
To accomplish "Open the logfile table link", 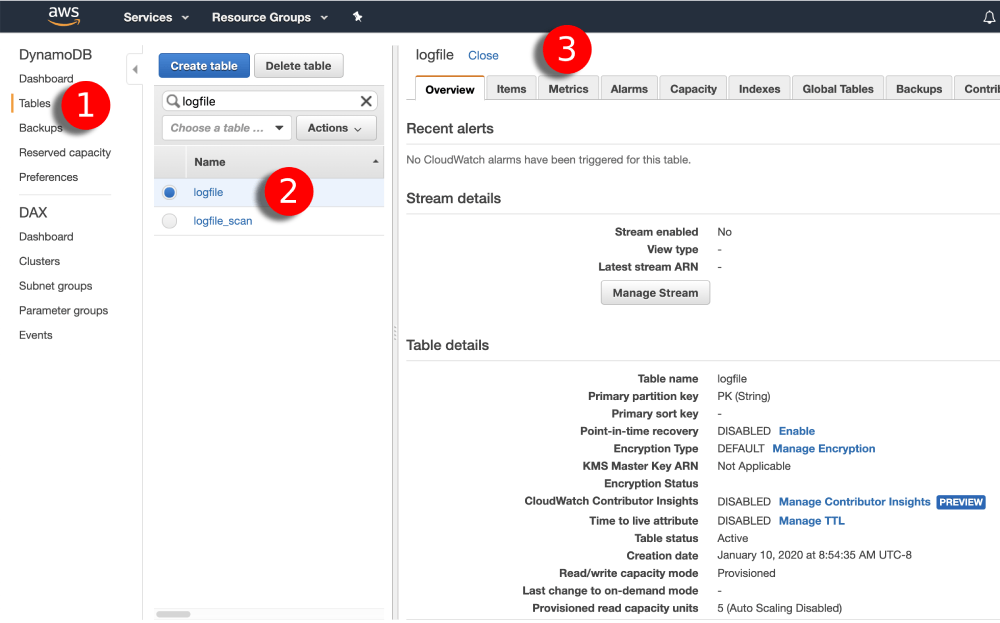I will [209, 192].
